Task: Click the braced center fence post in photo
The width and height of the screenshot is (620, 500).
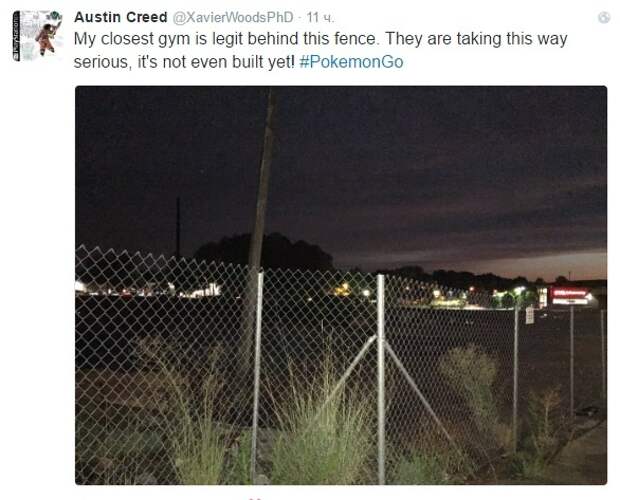Action: pos(380,377)
